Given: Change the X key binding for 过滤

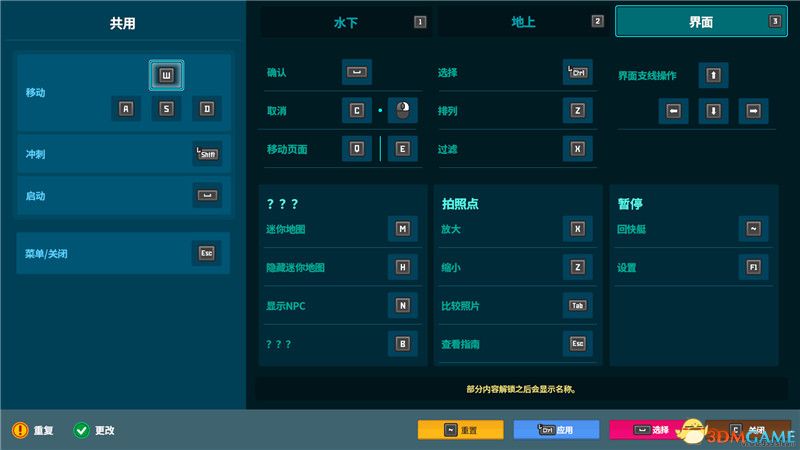Looking at the screenshot, I should pyautogui.click(x=578, y=148).
